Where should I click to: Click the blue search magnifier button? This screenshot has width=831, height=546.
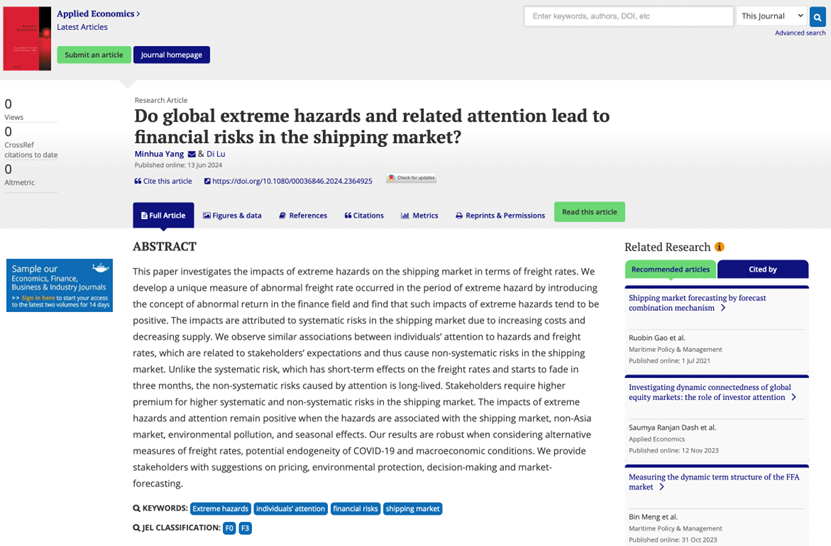(x=818, y=17)
